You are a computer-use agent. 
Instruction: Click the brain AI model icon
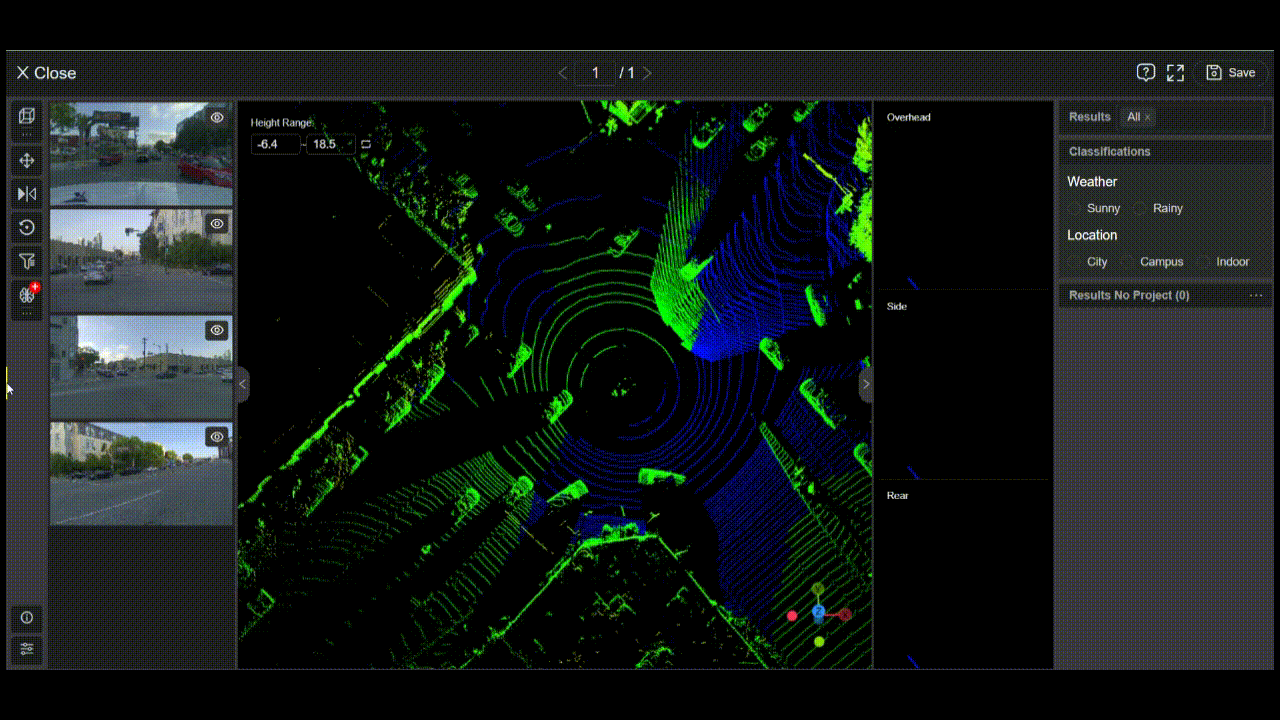click(x=27, y=294)
